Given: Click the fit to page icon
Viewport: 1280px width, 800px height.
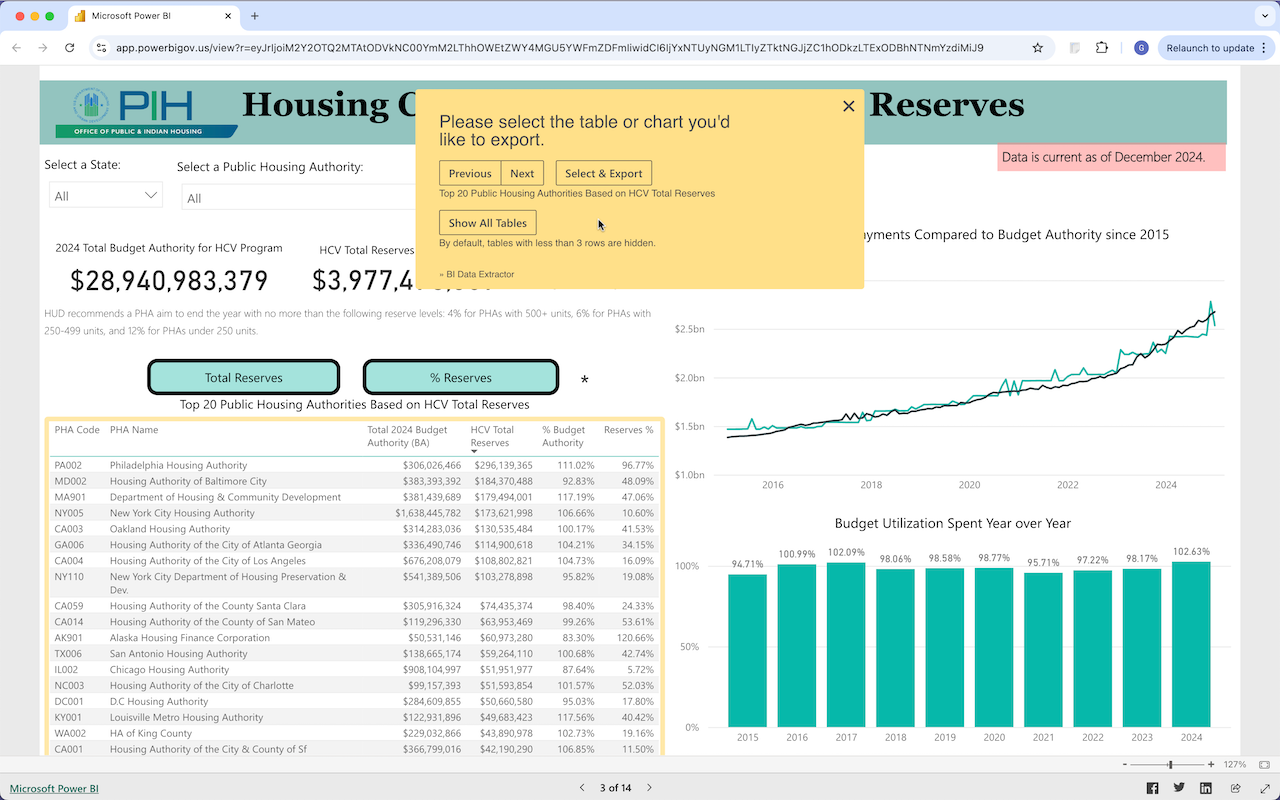Looking at the screenshot, I should pos(1264,764).
